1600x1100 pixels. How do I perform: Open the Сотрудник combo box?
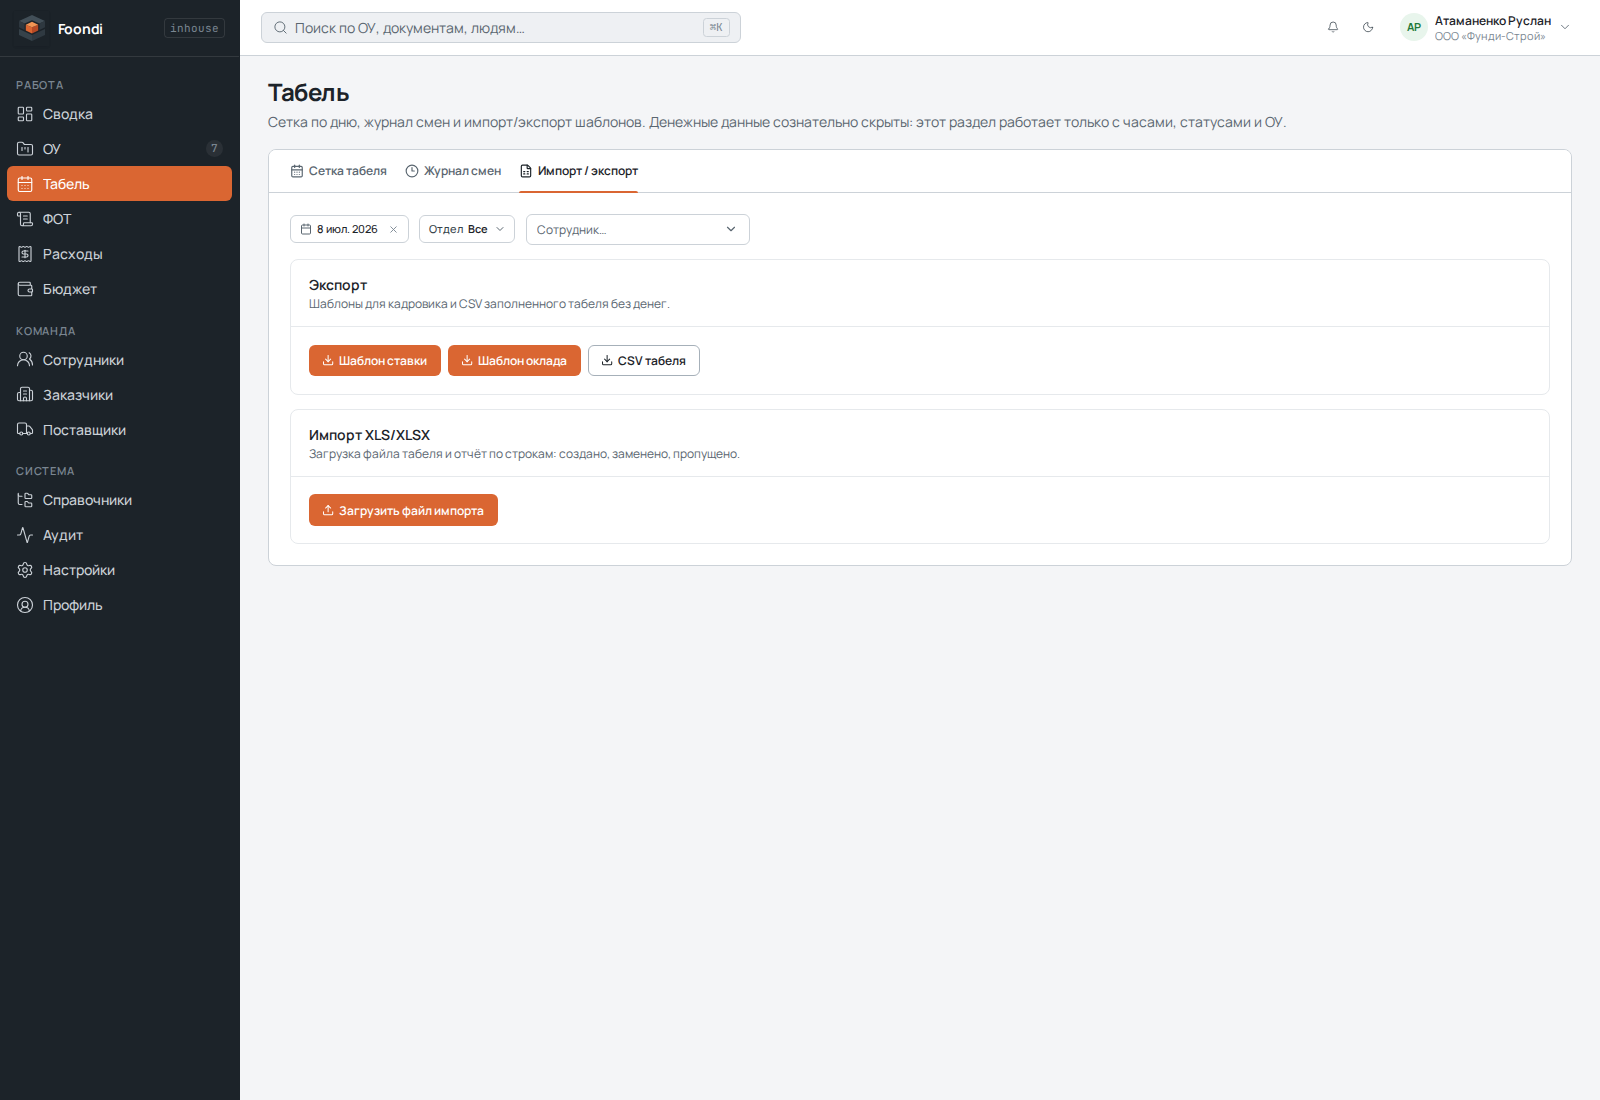click(637, 229)
